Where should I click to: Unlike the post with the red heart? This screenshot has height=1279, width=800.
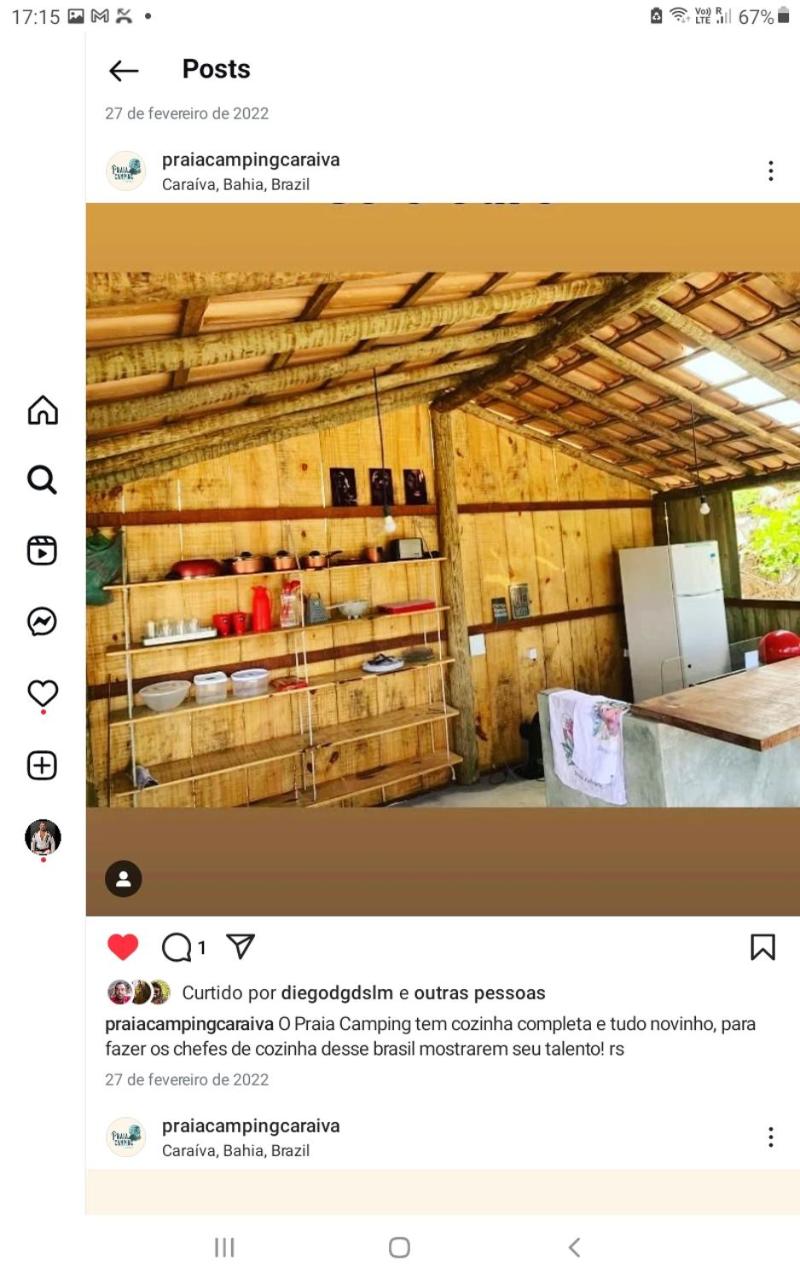point(123,947)
